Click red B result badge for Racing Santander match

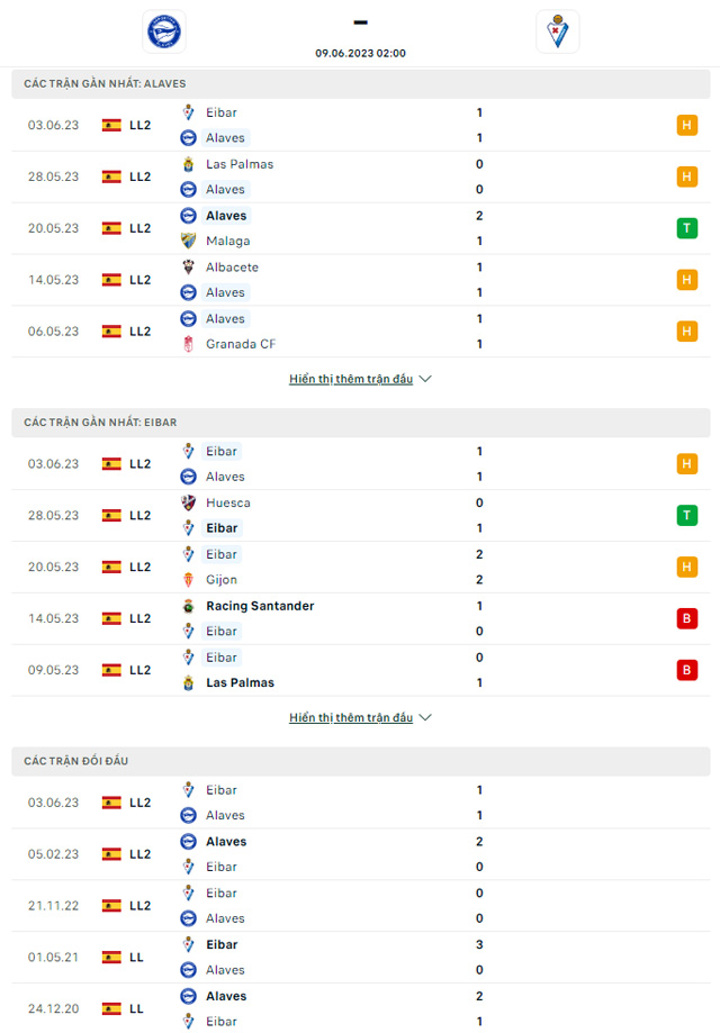[x=687, y=618]
